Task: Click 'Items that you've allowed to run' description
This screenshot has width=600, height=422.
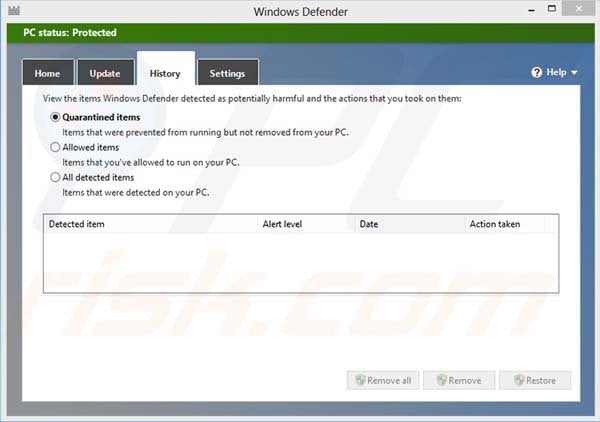Action: pos(151,162)
